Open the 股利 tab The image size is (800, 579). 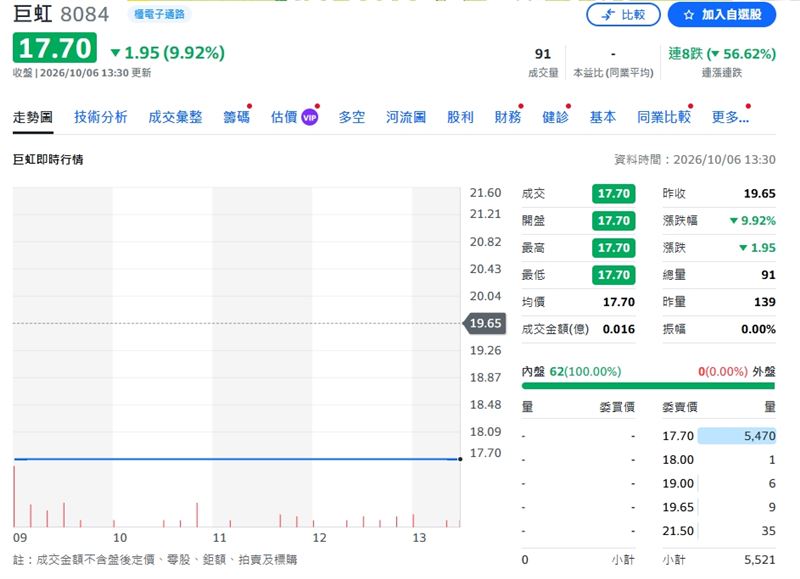point(460,117)
